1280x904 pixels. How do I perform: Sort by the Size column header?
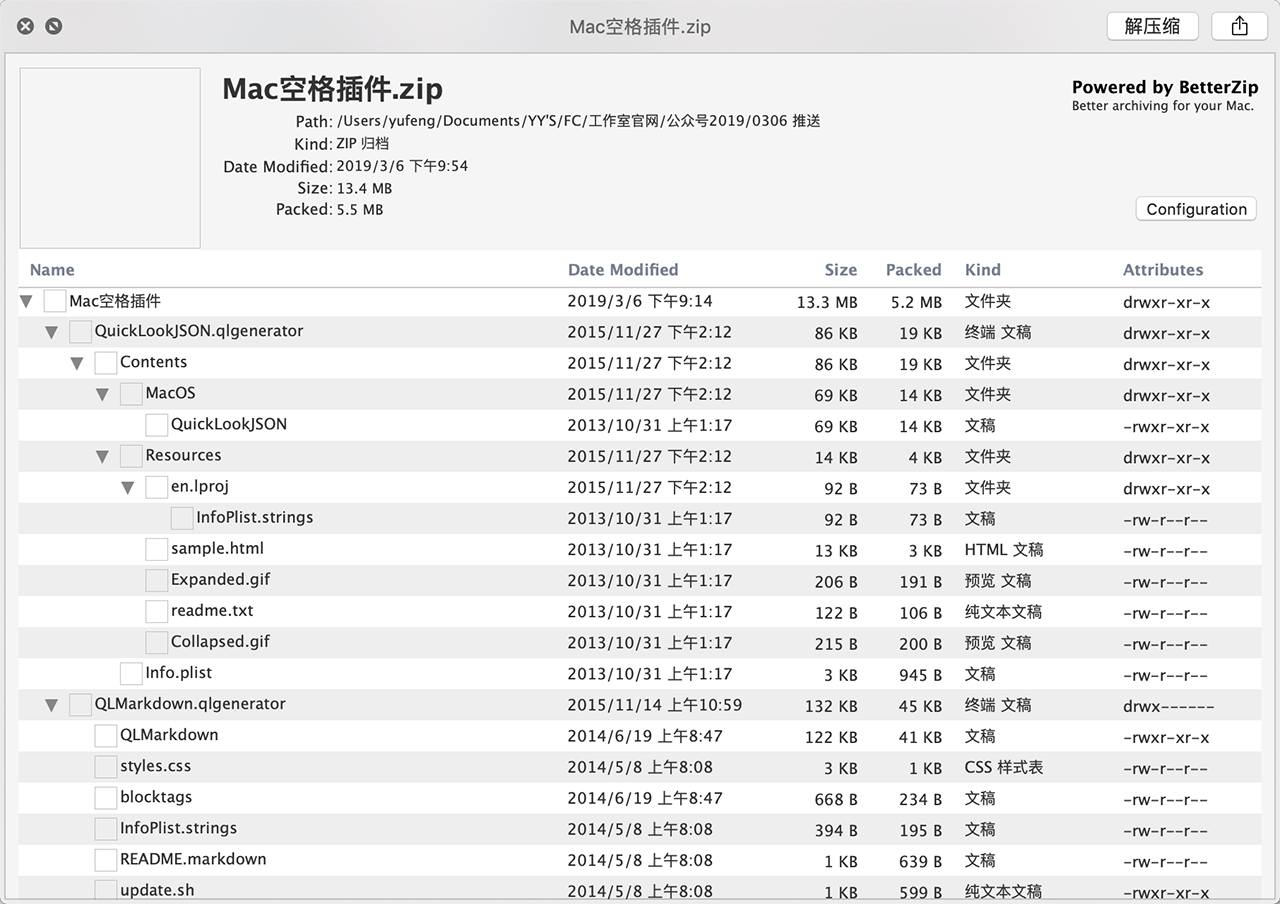[x=840, y=270]
